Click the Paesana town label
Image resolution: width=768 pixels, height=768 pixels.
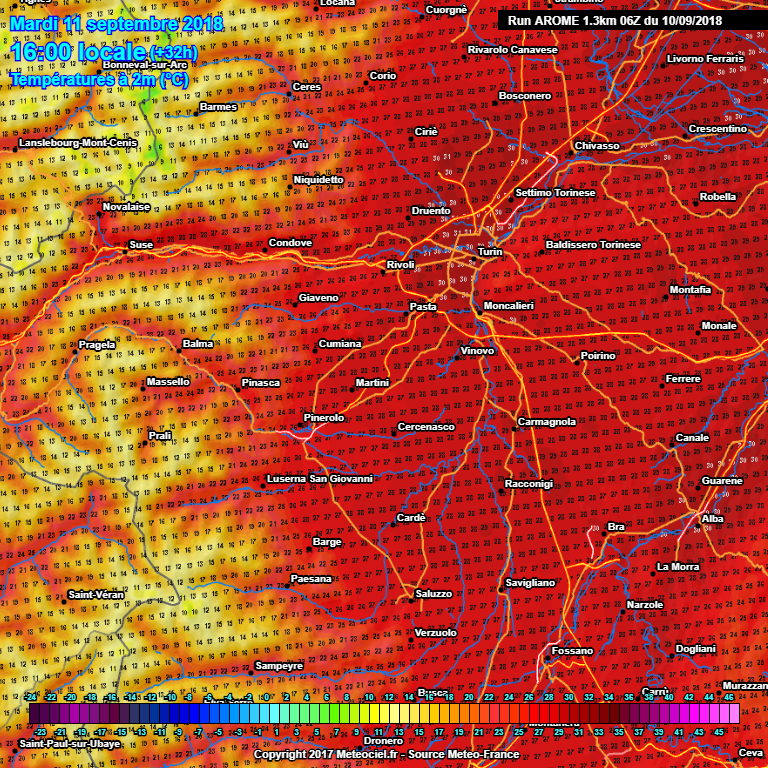tap(311, 579)
